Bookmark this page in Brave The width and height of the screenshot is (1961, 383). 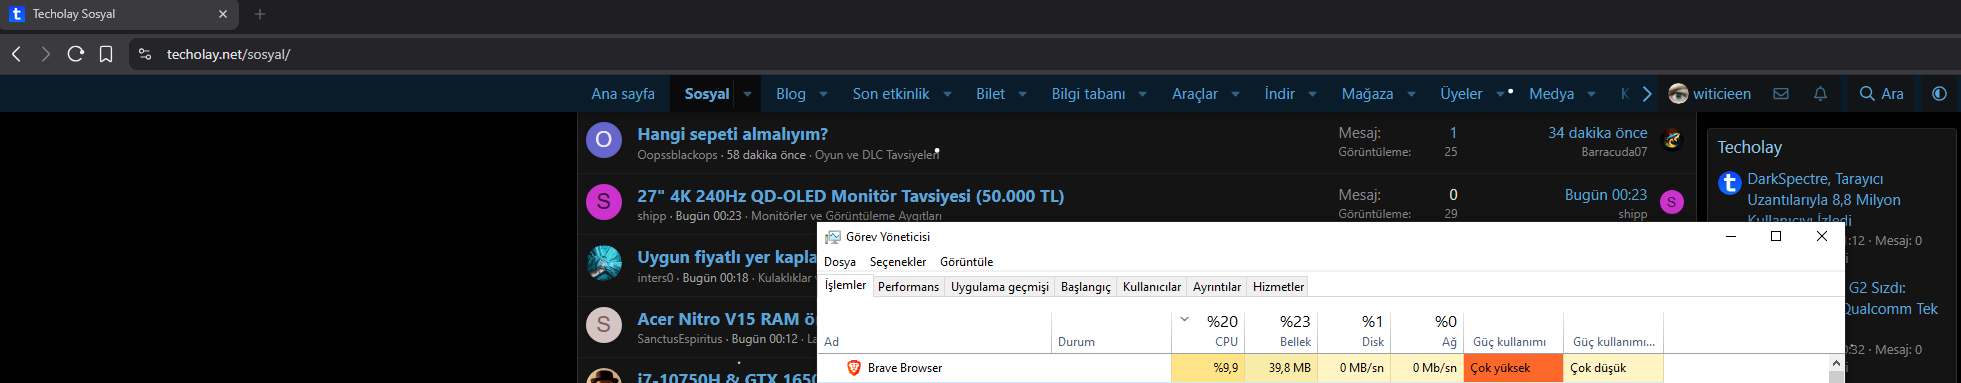(x=106, y=54)
